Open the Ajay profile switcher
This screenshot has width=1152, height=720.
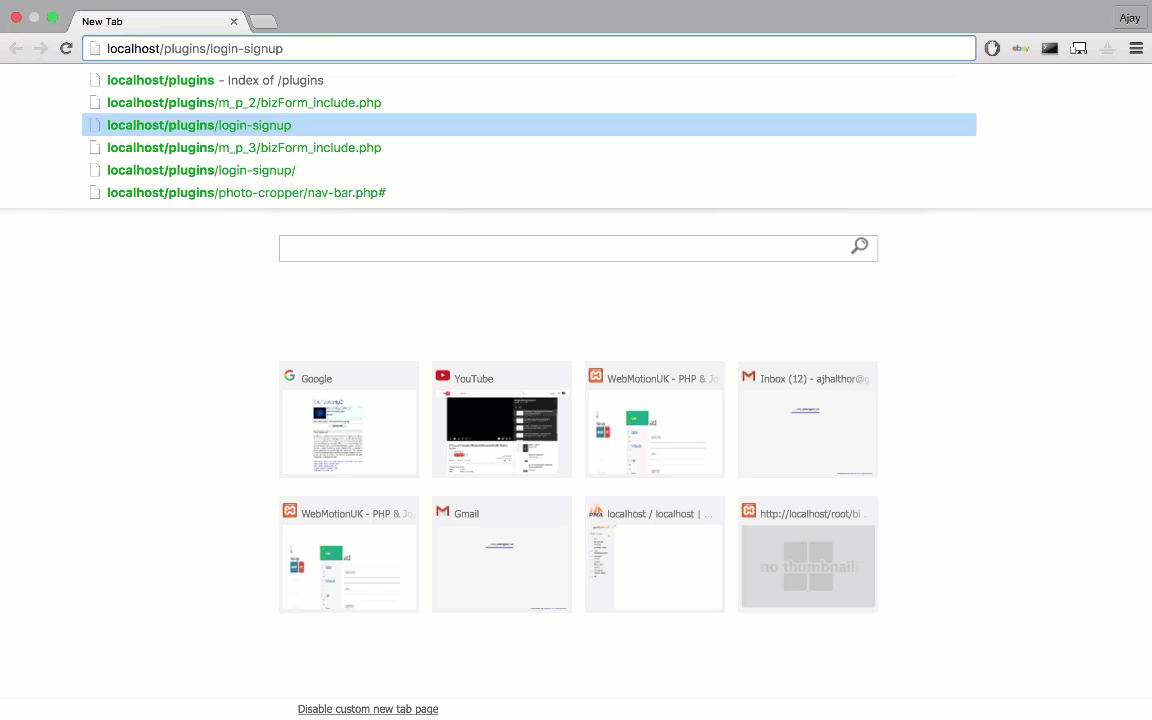pos(1129,18)
